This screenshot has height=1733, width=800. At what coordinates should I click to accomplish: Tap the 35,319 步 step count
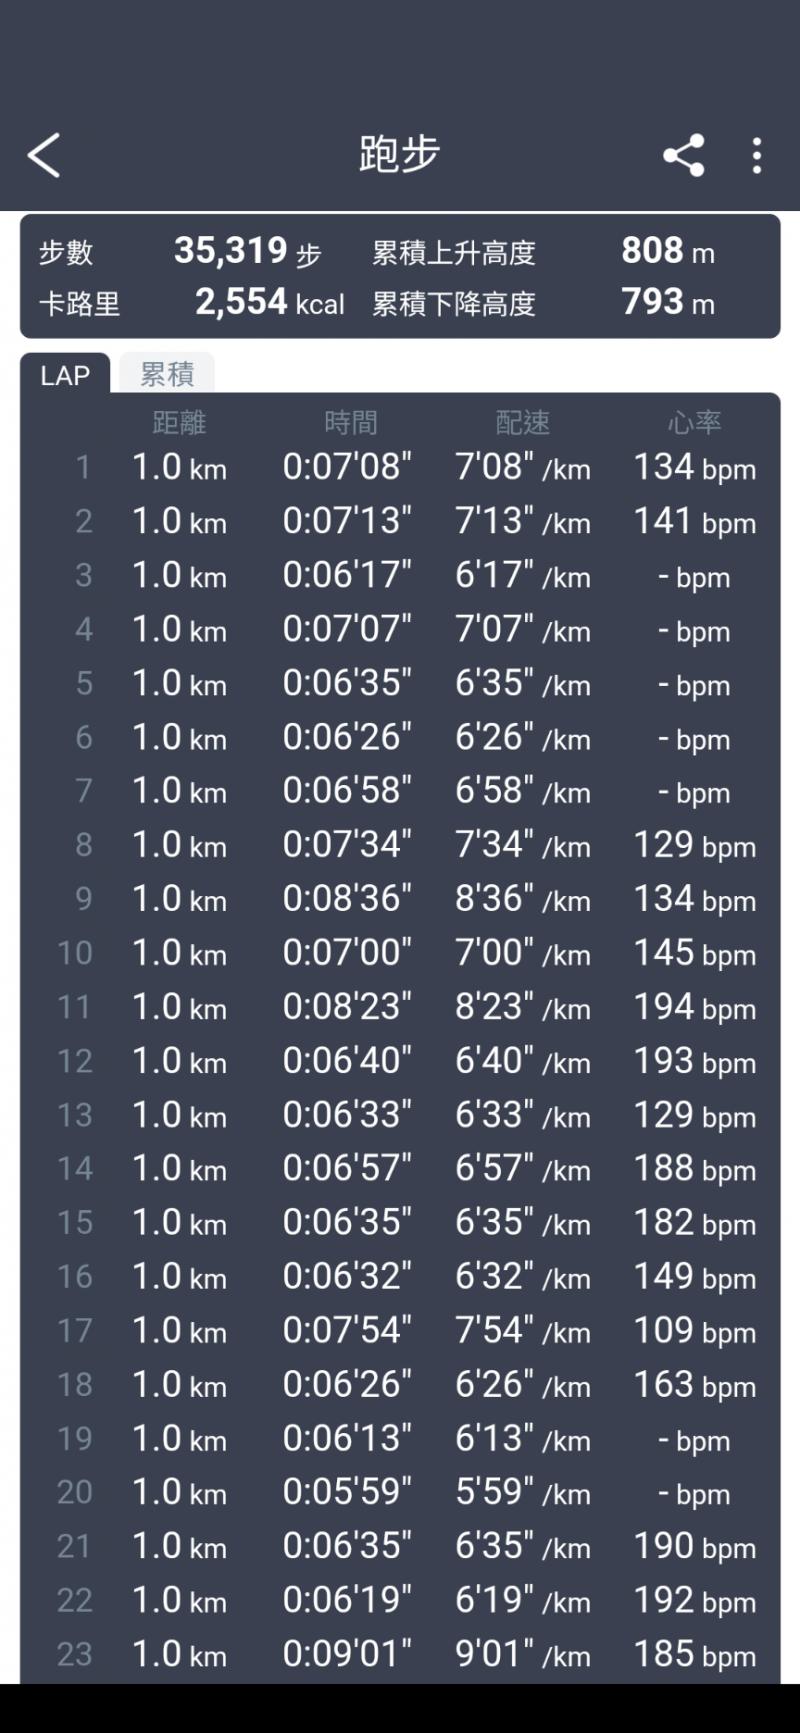coord(247,251)
